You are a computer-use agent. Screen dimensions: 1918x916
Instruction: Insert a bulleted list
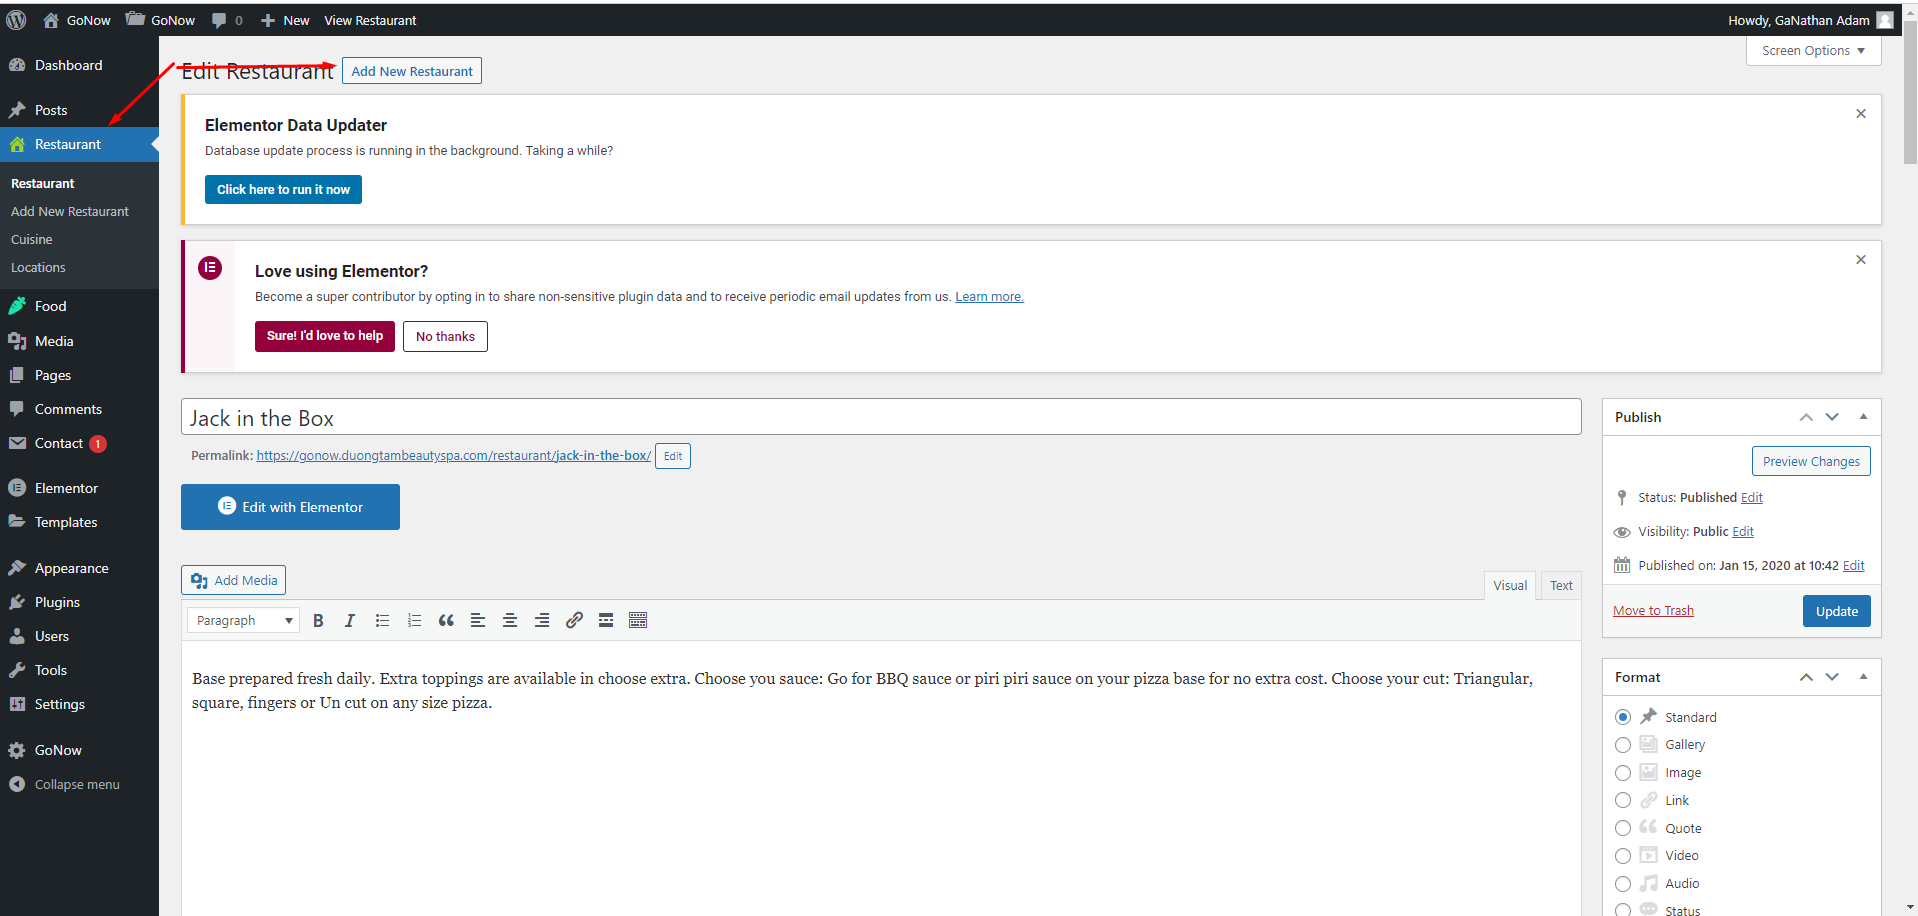(382, 621)
